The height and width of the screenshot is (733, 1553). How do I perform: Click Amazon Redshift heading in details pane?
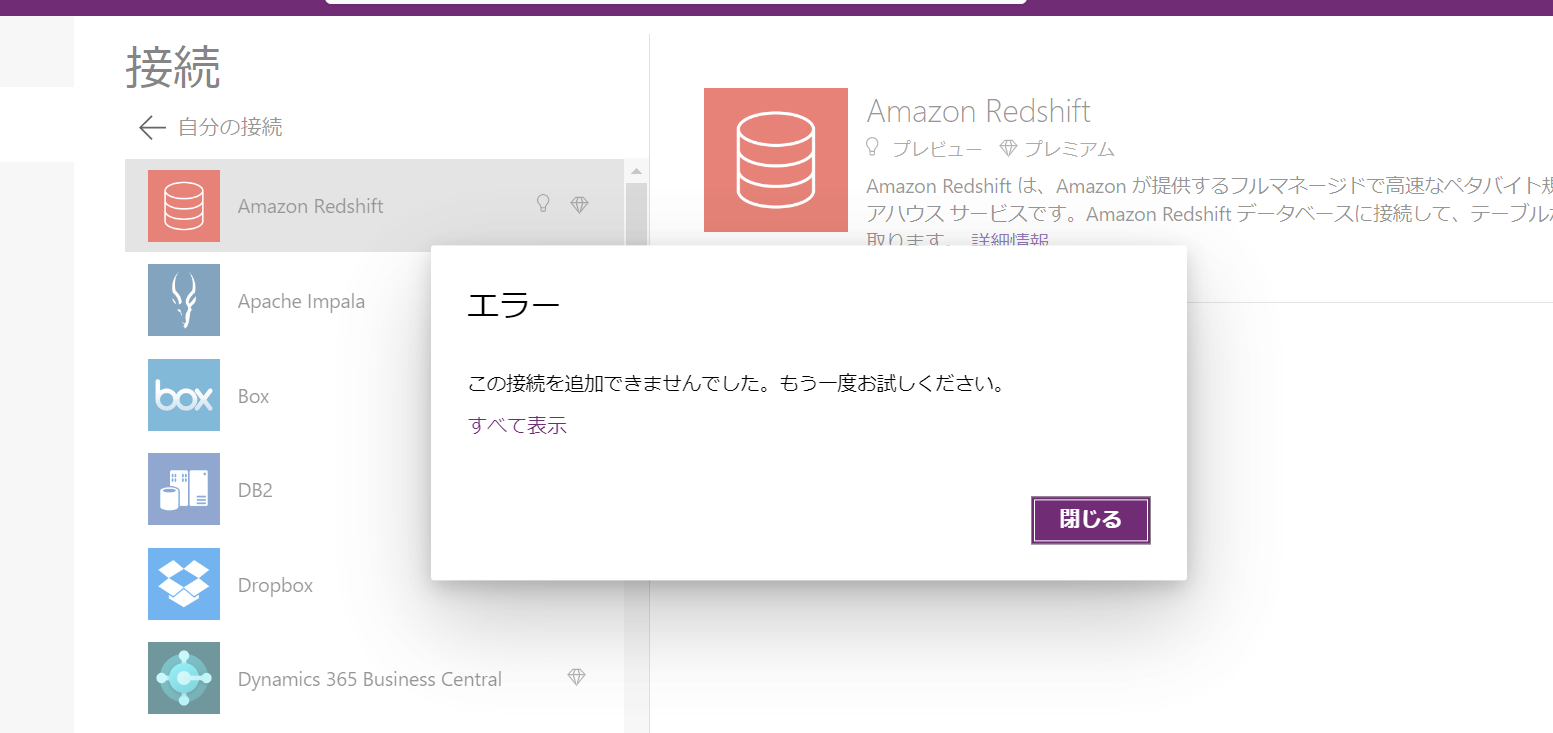978,110
